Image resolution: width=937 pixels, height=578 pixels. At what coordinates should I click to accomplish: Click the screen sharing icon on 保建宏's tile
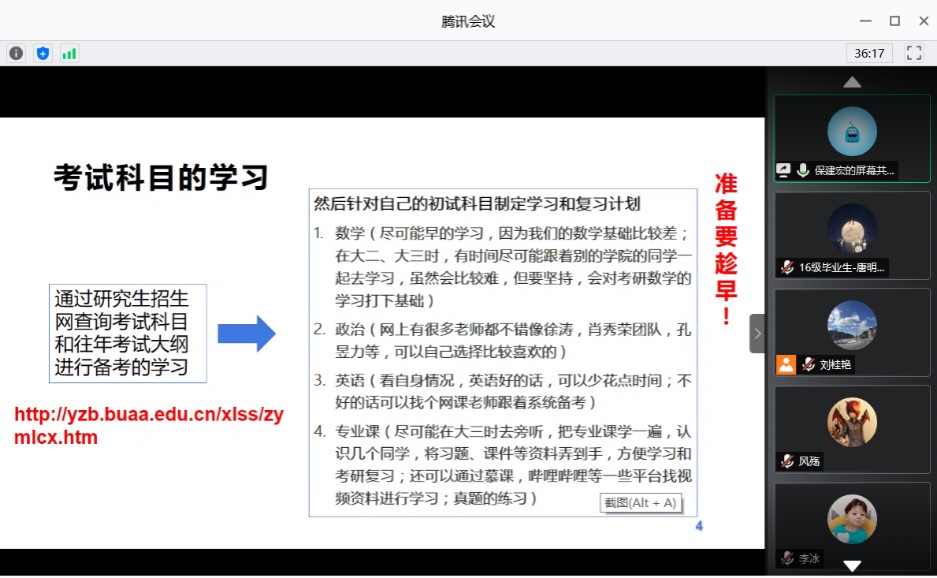(784, 171)
